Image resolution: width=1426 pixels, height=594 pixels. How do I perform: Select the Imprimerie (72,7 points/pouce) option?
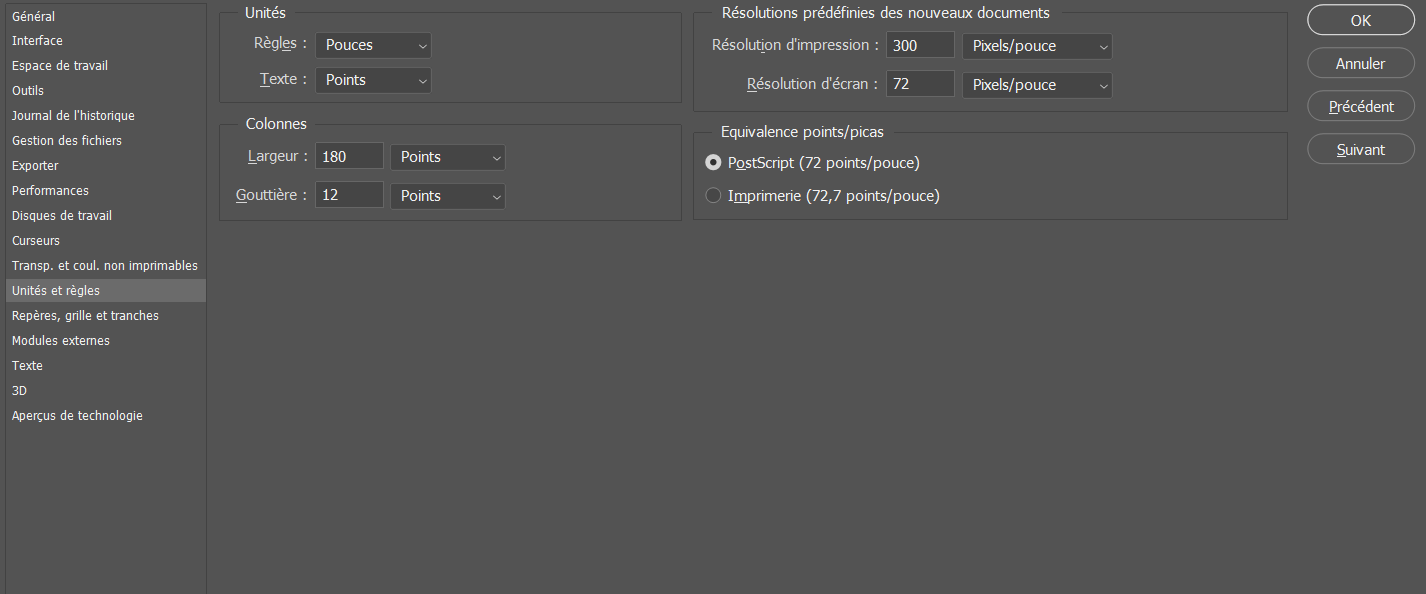click(x=713, y=196)
